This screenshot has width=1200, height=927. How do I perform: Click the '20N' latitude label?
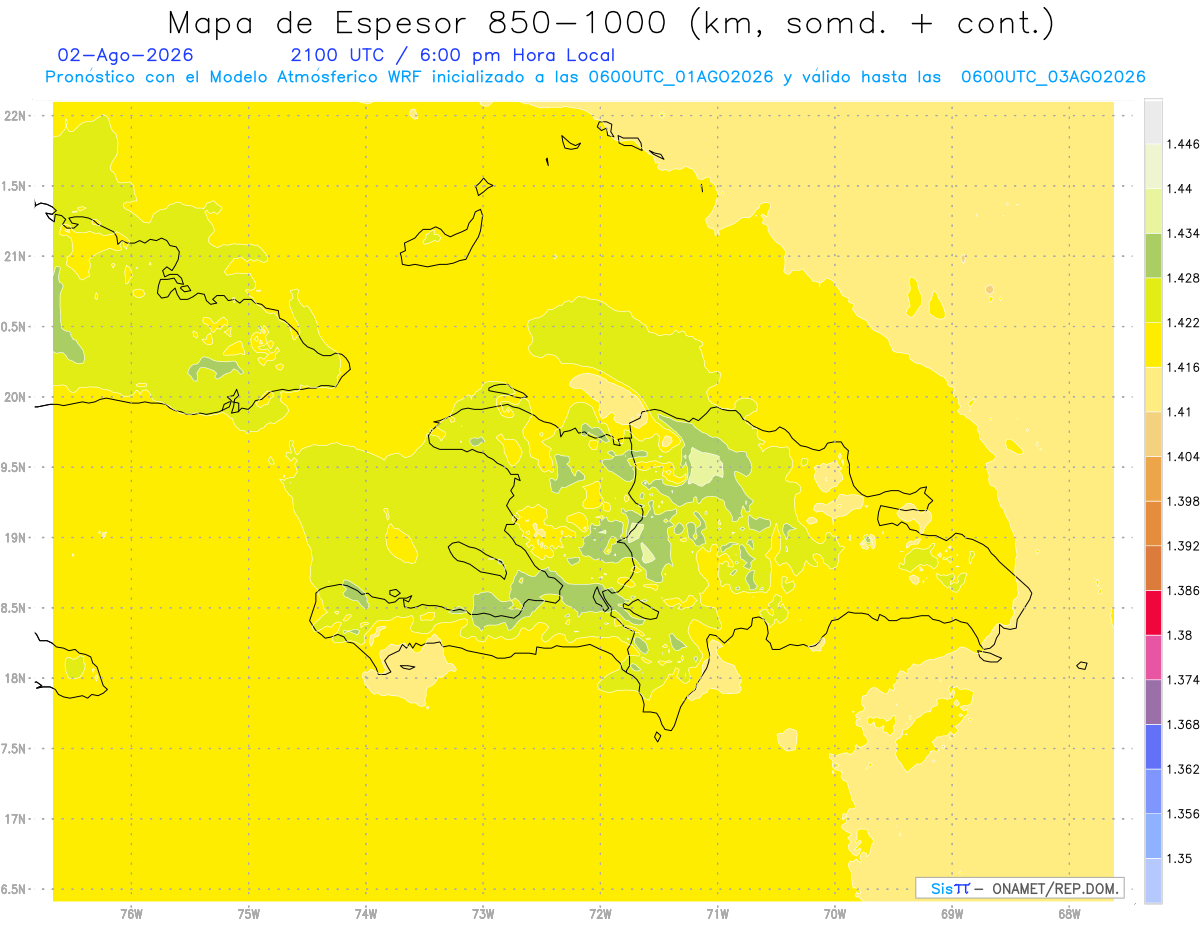(x=15, y=397)
